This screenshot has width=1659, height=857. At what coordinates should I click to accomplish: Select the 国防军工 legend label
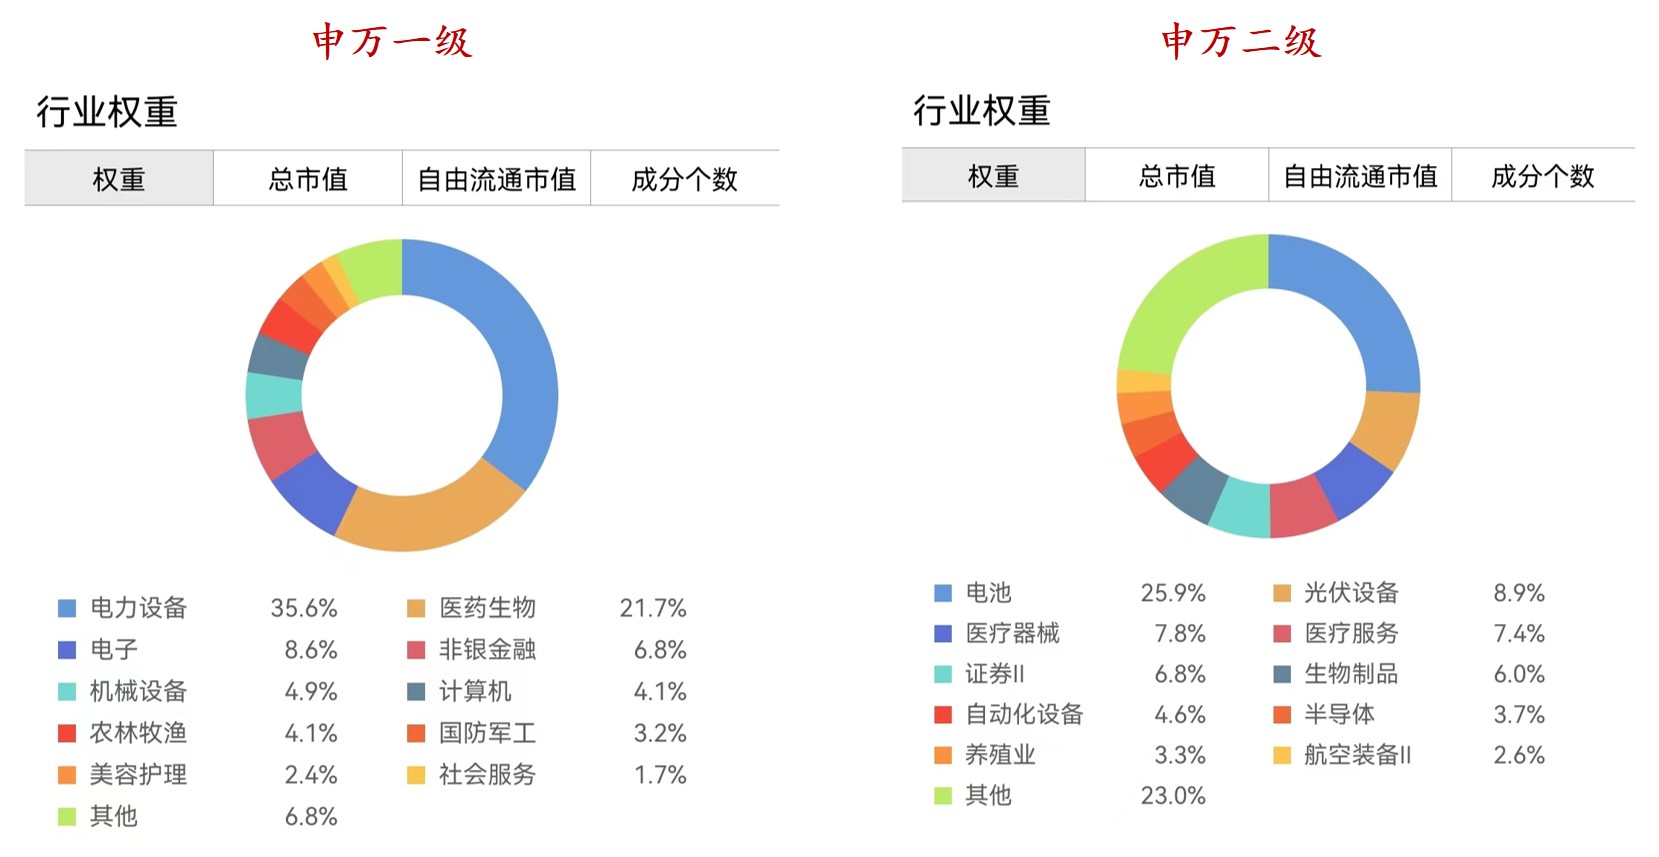pos(487,733)
